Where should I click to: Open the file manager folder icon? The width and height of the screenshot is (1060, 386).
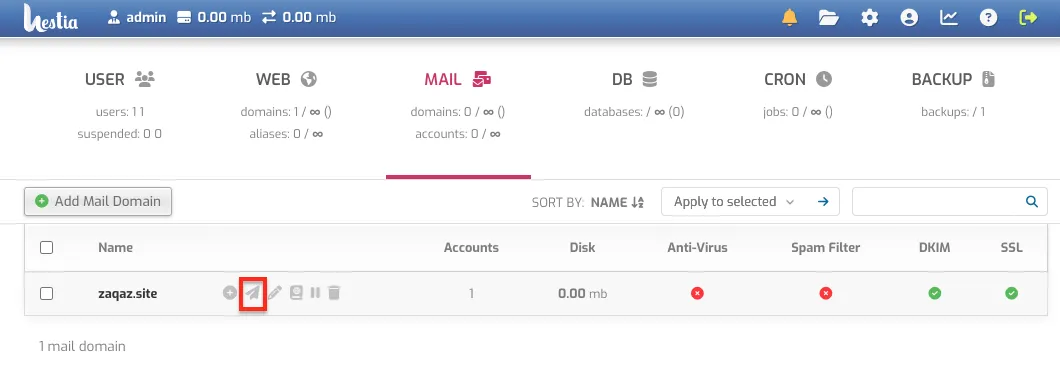(x=829, y=18)
